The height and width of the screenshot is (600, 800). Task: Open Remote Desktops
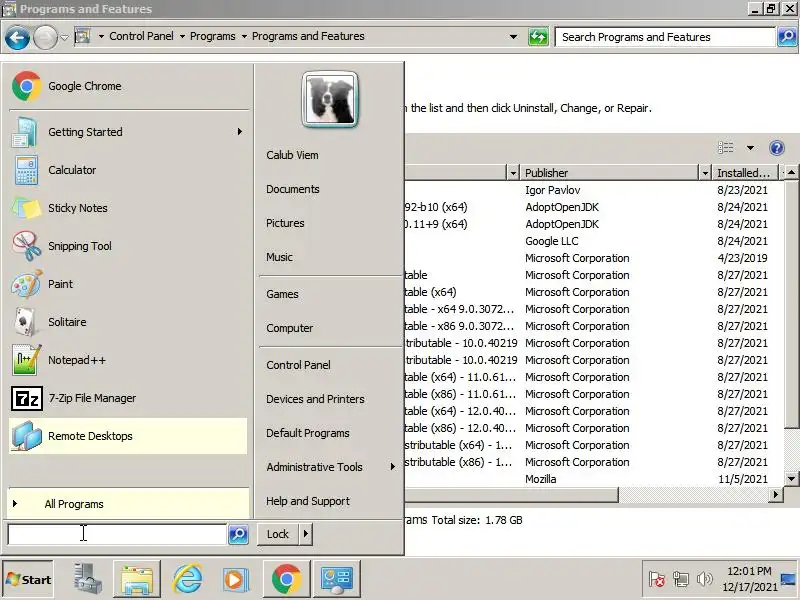[x=128, y=436]
